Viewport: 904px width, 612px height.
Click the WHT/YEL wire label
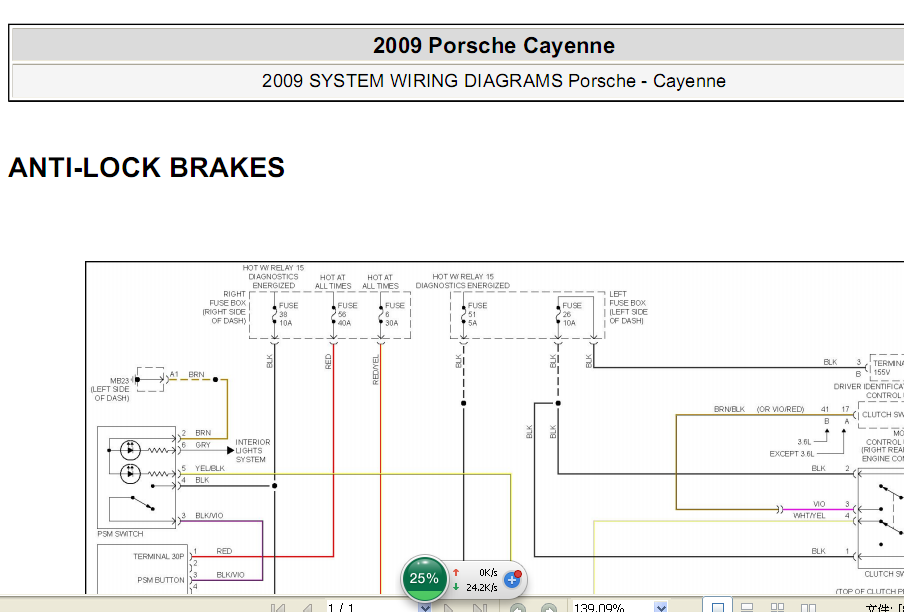click(x=809, y=515)
